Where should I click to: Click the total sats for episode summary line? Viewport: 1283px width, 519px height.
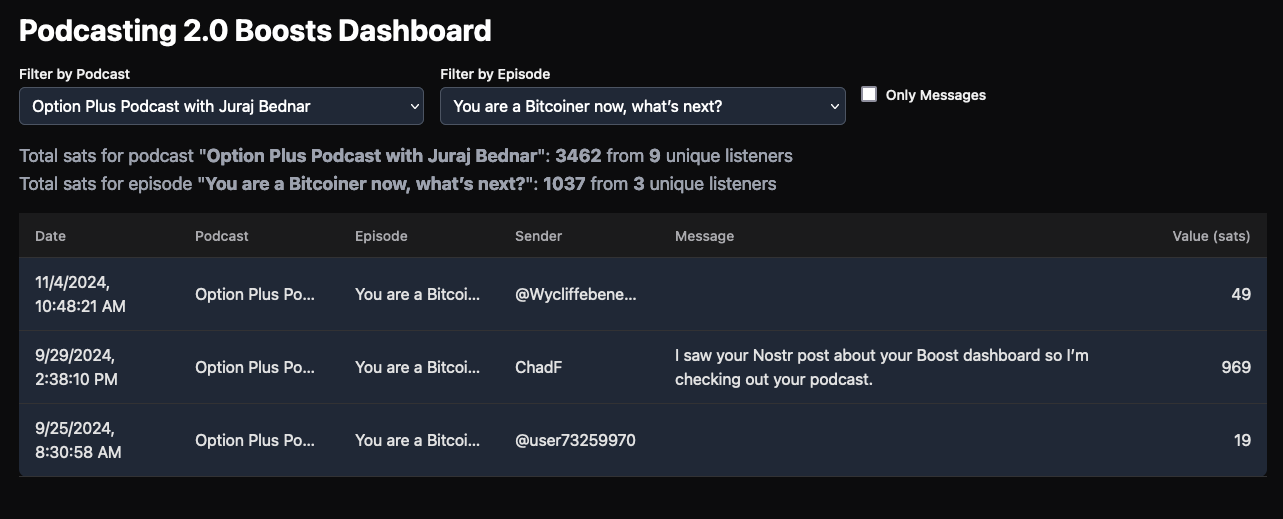tap(398, 184)
